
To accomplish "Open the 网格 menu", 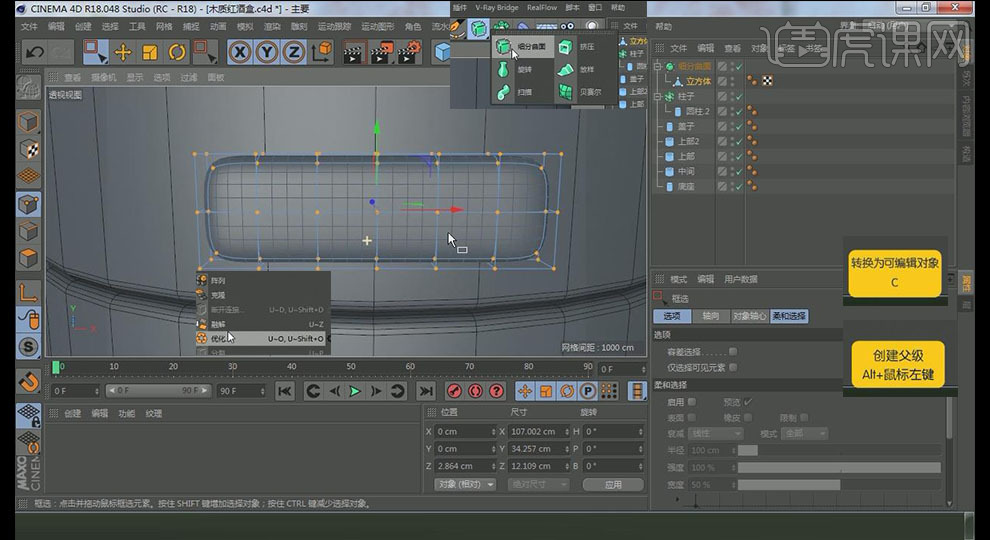I will 164,27.
